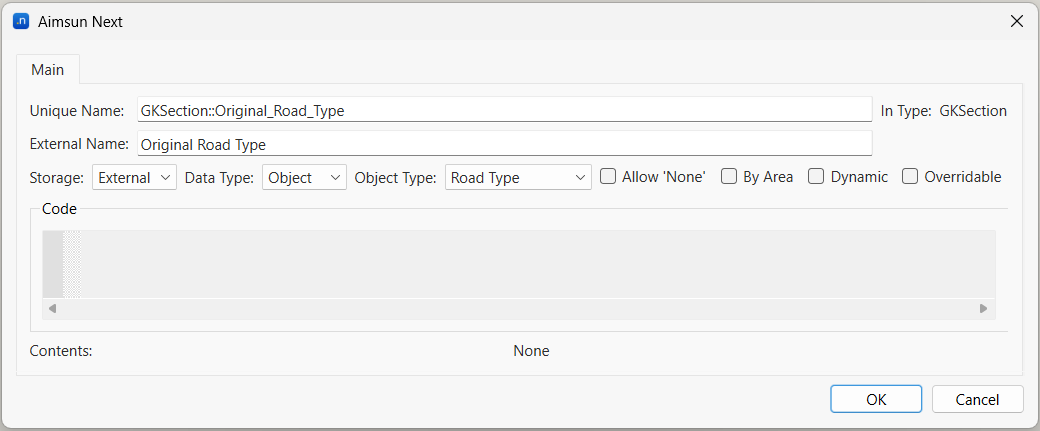The height and width of the screenshot is (431, 1040).
Task: Click the code scrollbar left arrow
Action: [x=52, y=308]
